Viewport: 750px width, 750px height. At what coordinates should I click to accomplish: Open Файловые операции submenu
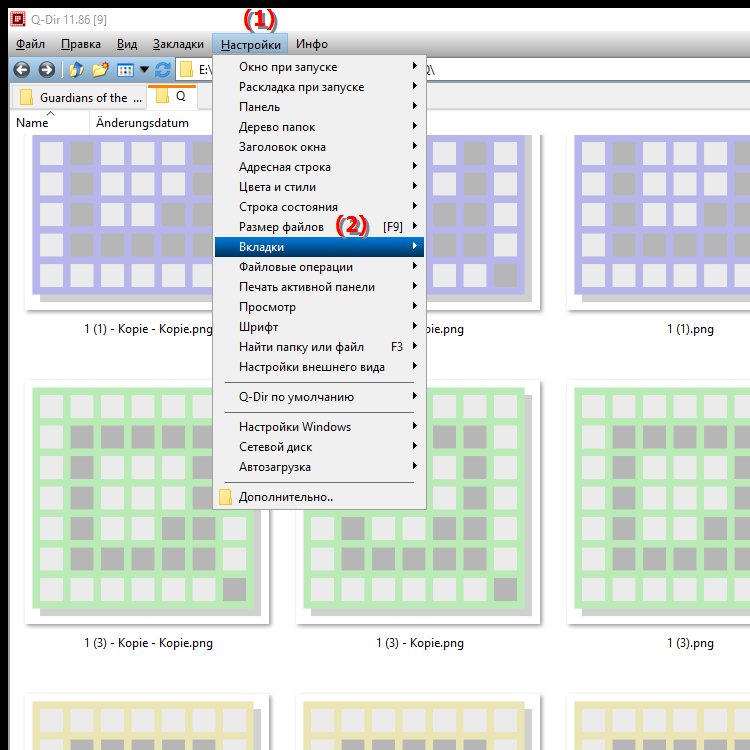[x=319, y=267]
